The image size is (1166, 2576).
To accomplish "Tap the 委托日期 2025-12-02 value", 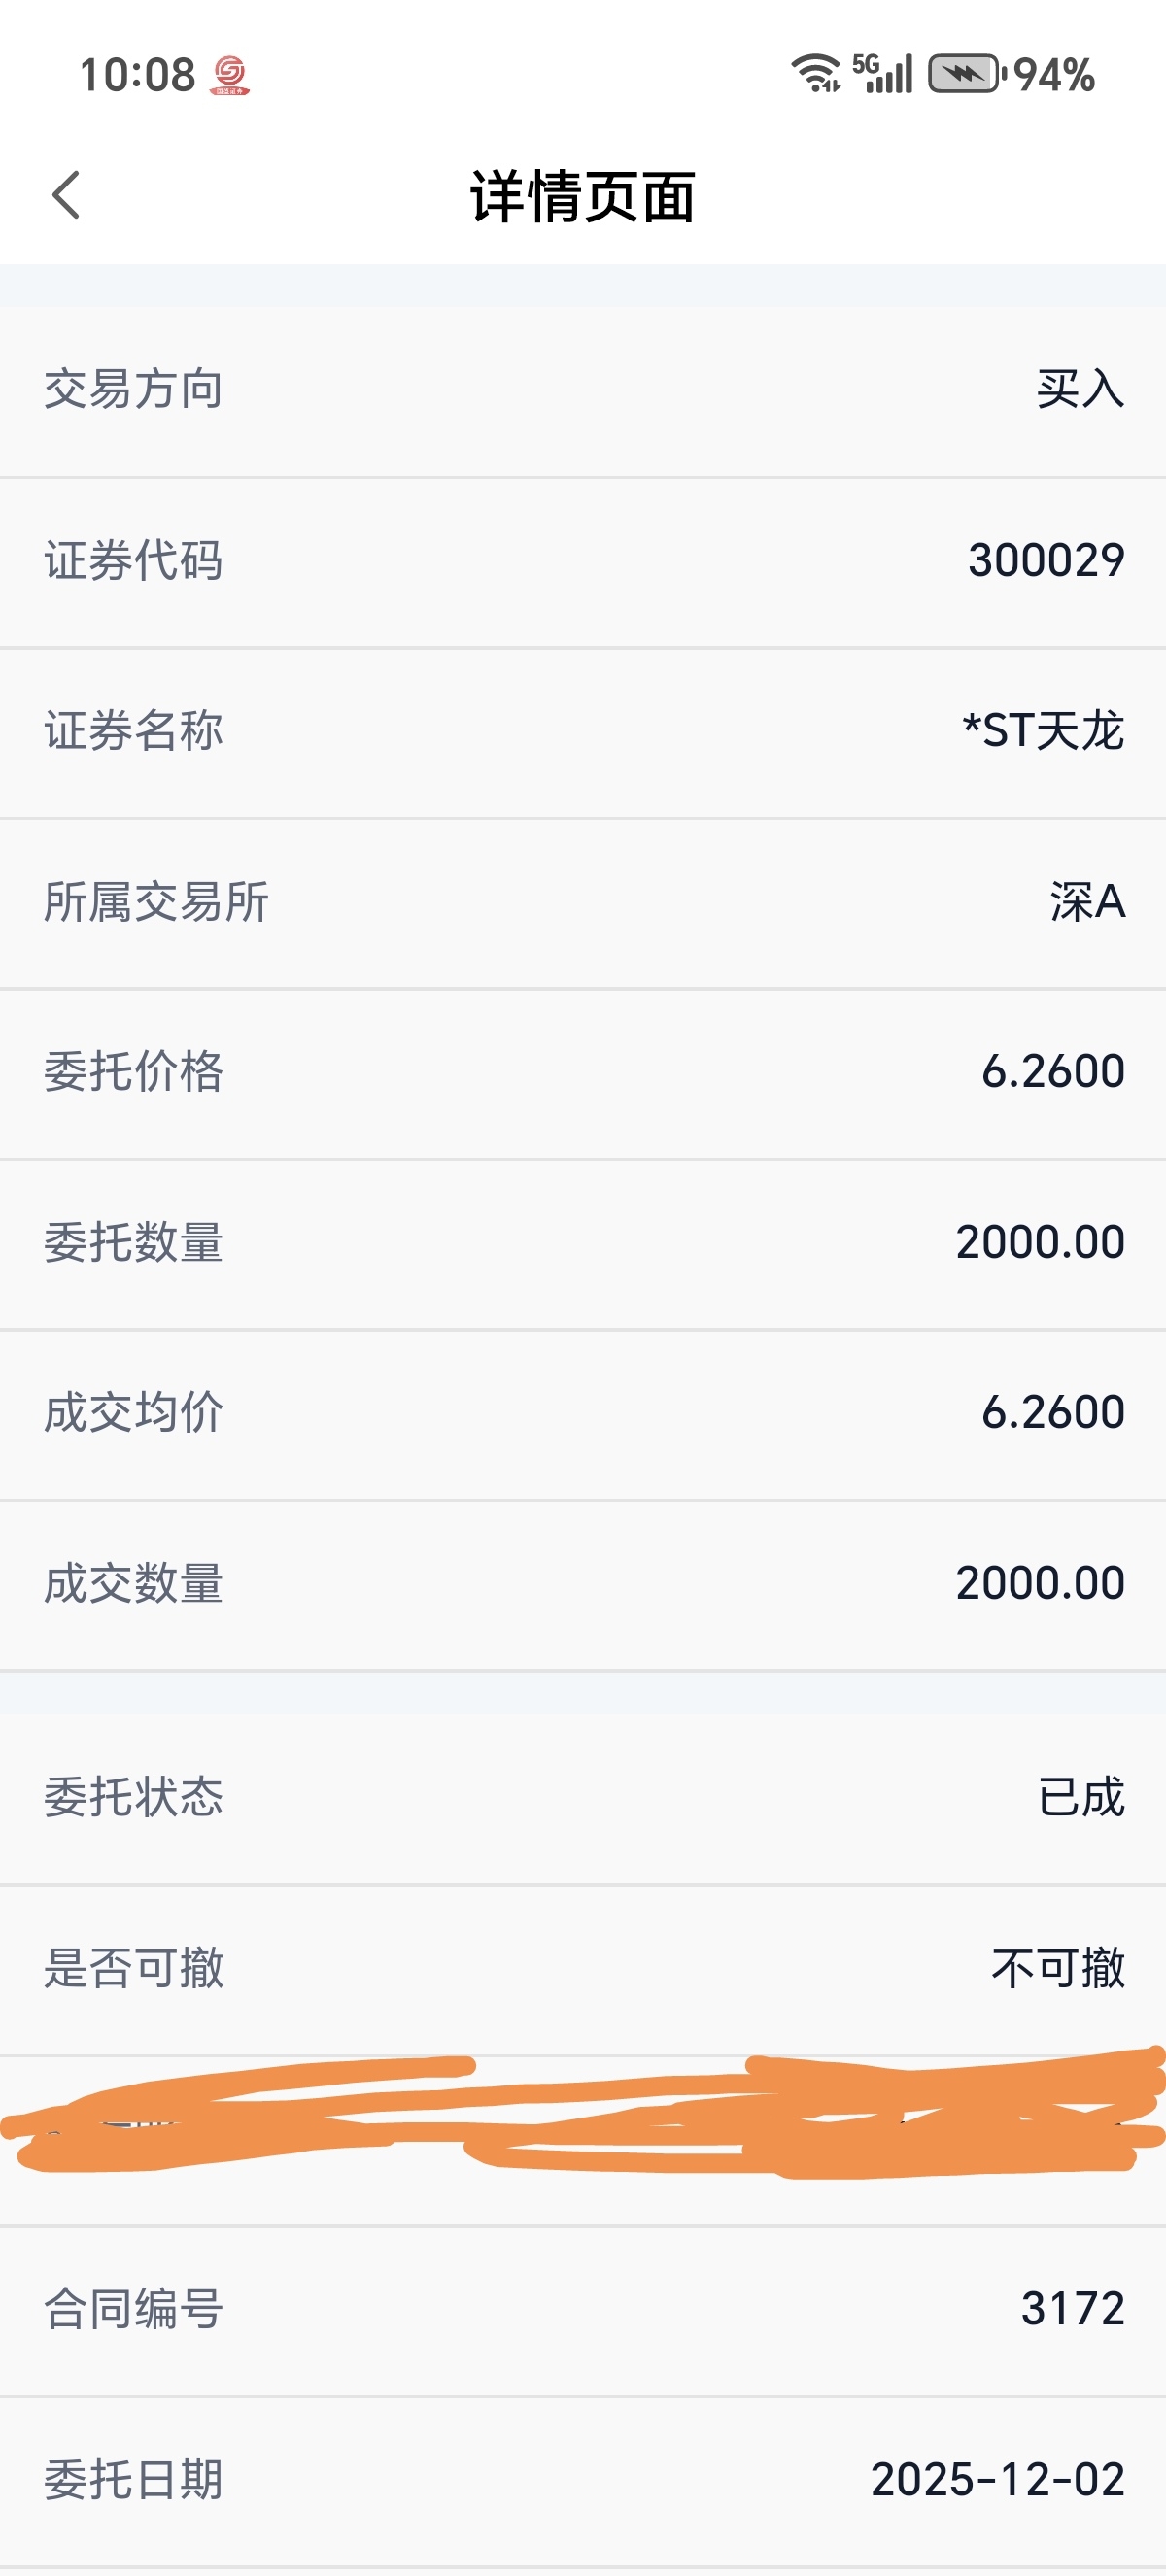I will tap(997, 2480).
